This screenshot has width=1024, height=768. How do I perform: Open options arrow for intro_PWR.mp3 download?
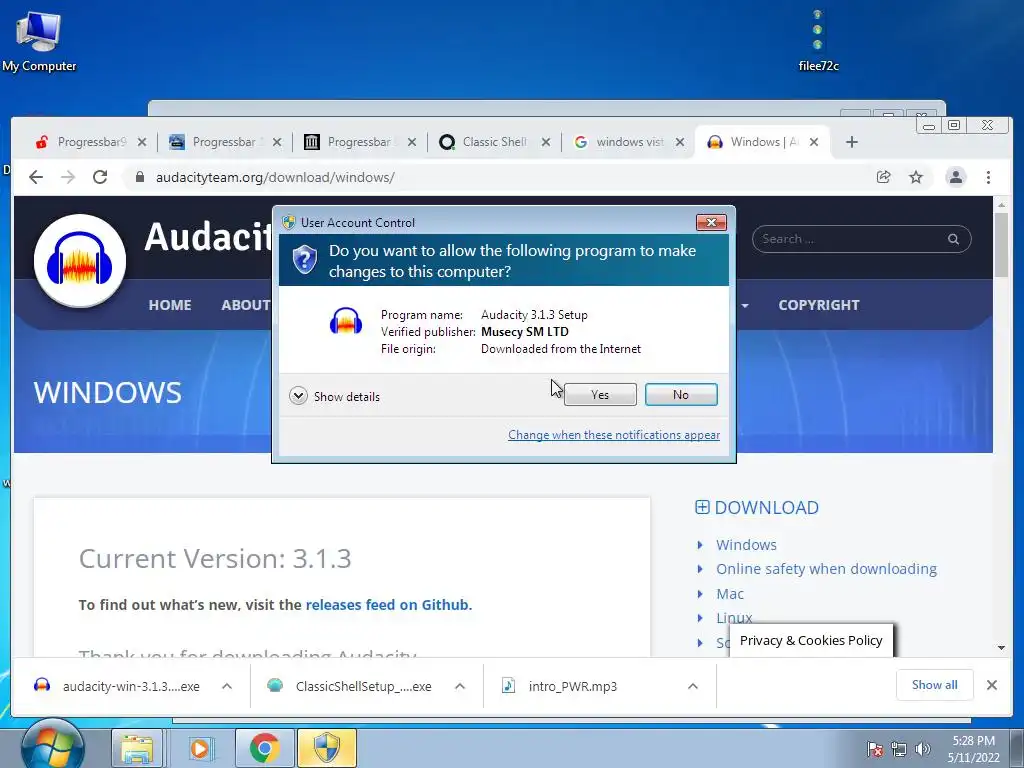point(693,686)
